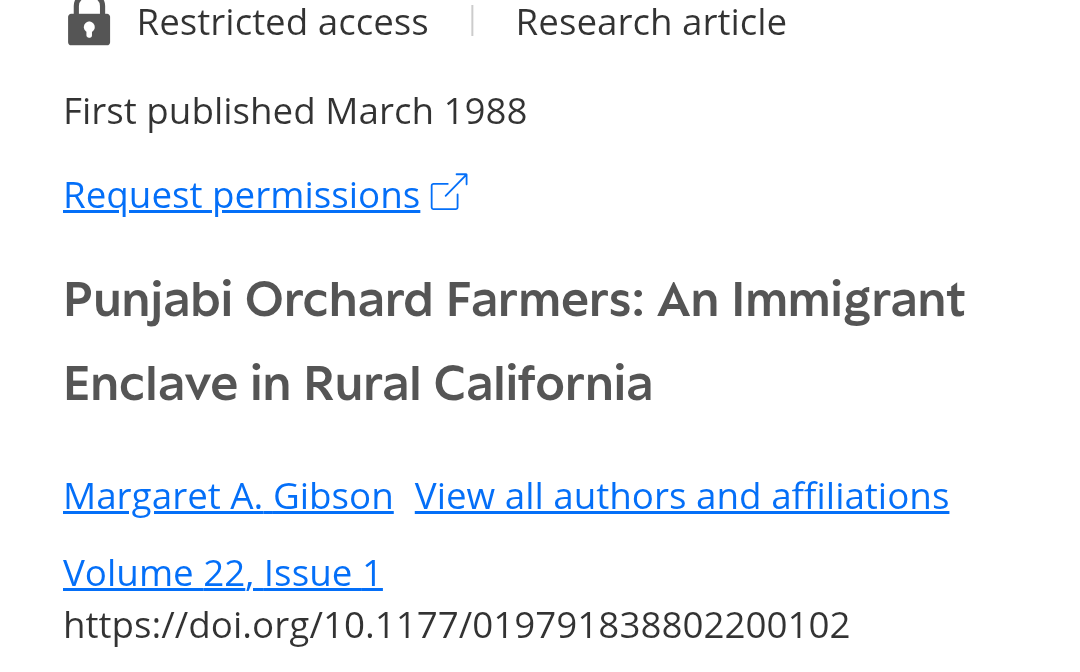This screenshot has width=1080, height=672.
Task: Click the word affiliations in the authors link
Action: click(x=860, y=496)
